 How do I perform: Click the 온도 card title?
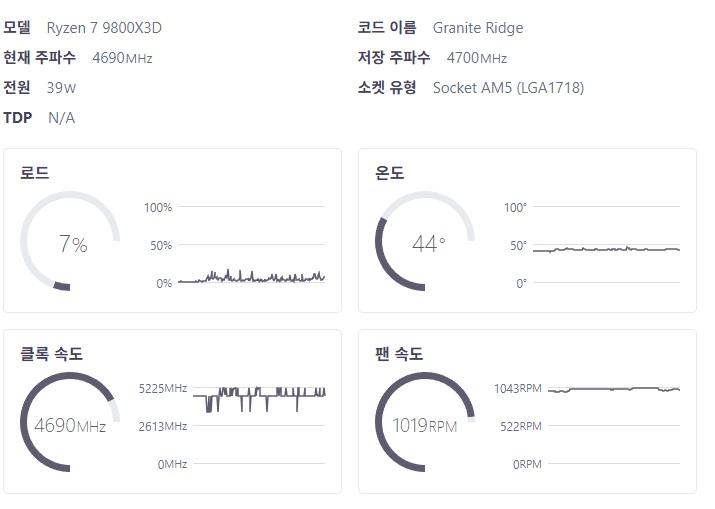click(389, 173)
